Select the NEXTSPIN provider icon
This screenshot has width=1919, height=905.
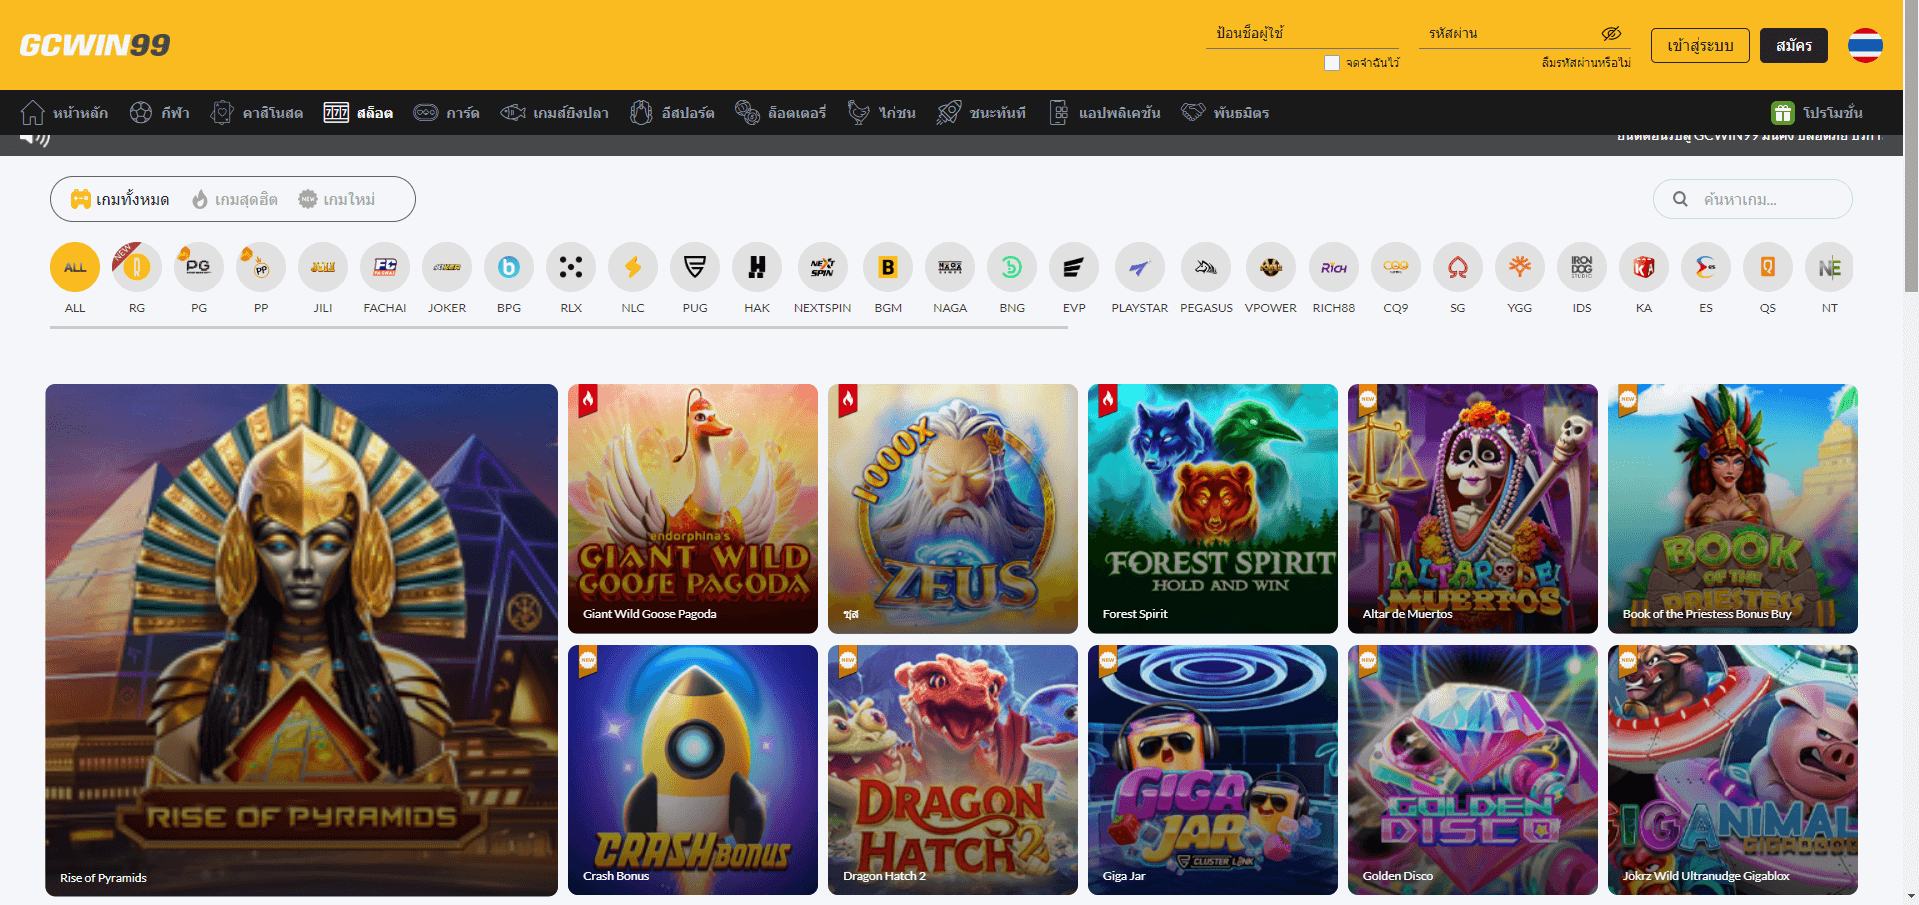point(823,267)
